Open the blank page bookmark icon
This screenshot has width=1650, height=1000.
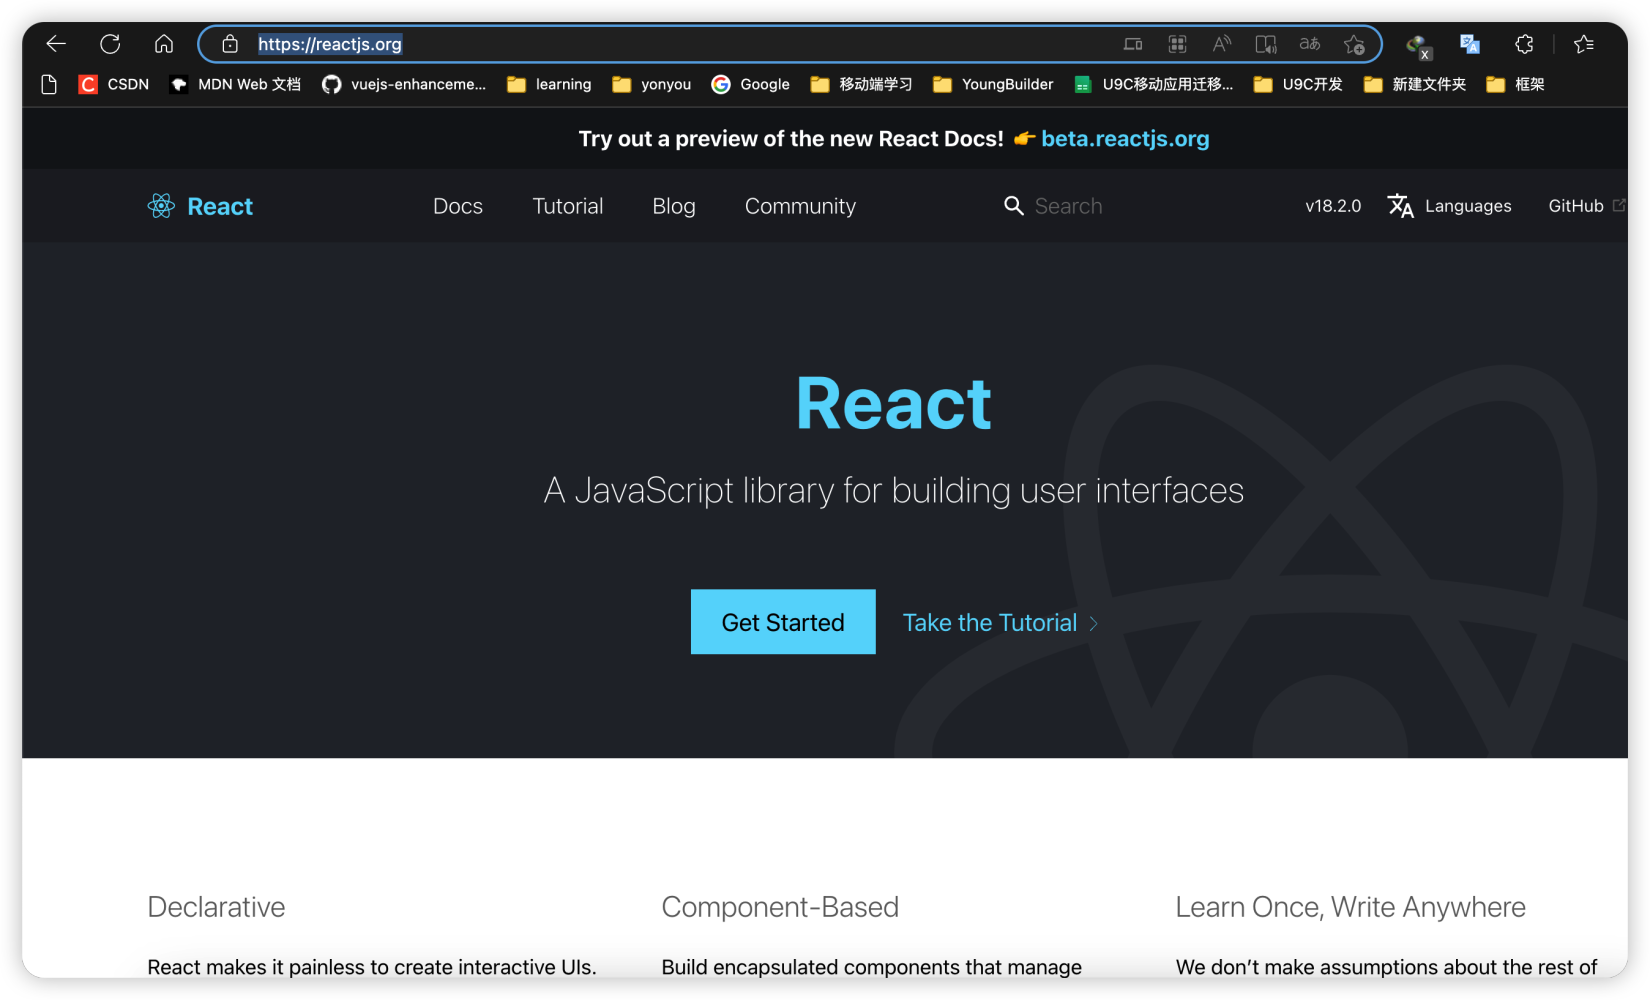coord(49,84)
